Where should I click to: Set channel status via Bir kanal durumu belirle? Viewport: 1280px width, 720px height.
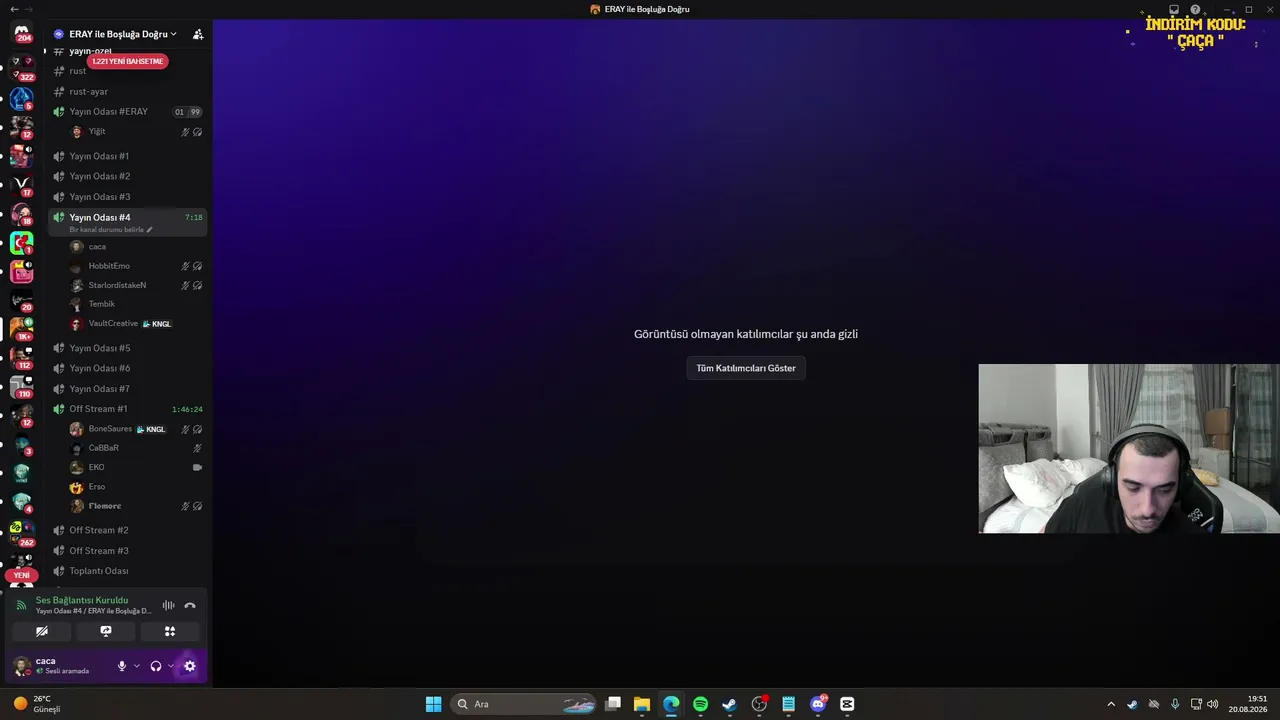click(111, 230)
